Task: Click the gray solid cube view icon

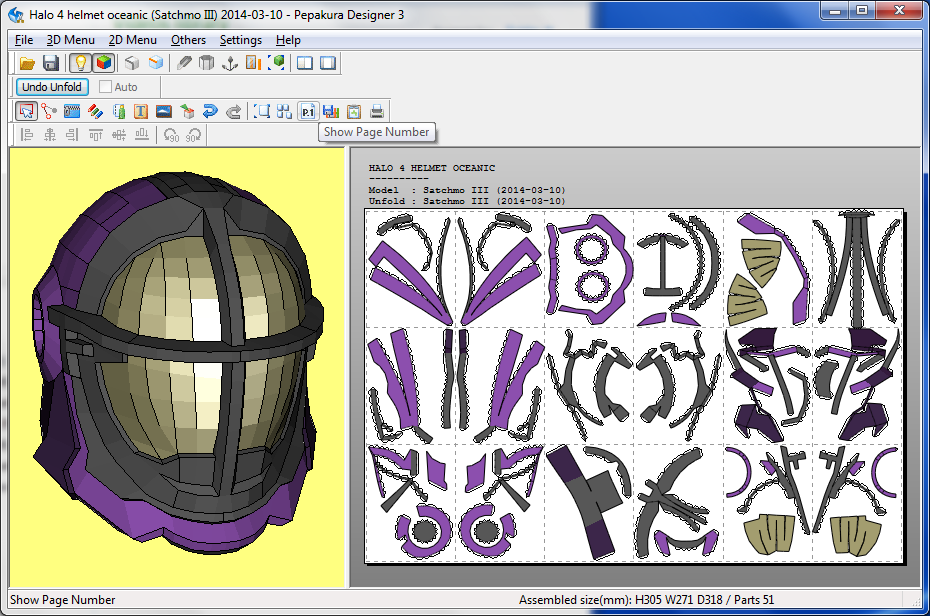Action: coord(132,63)
